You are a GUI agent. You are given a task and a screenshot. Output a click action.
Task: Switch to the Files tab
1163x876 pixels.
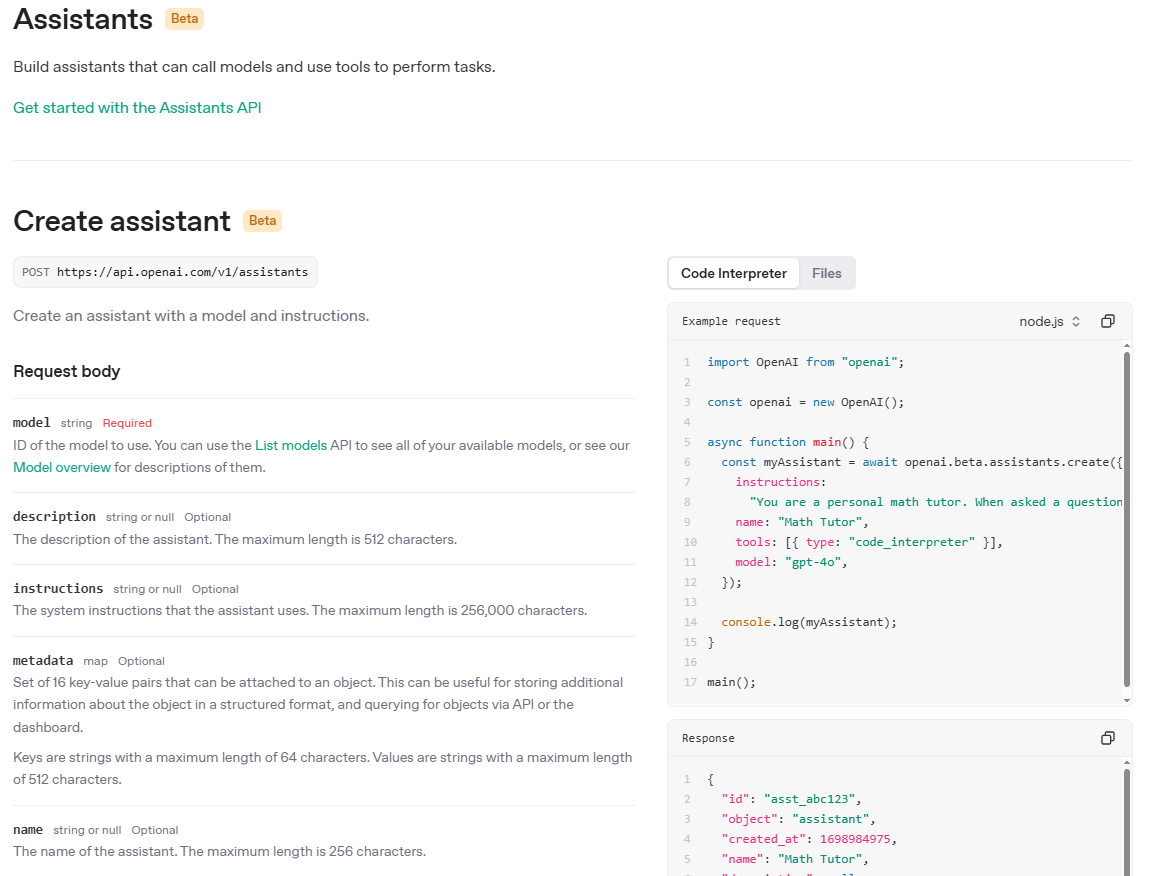[827, 273]
